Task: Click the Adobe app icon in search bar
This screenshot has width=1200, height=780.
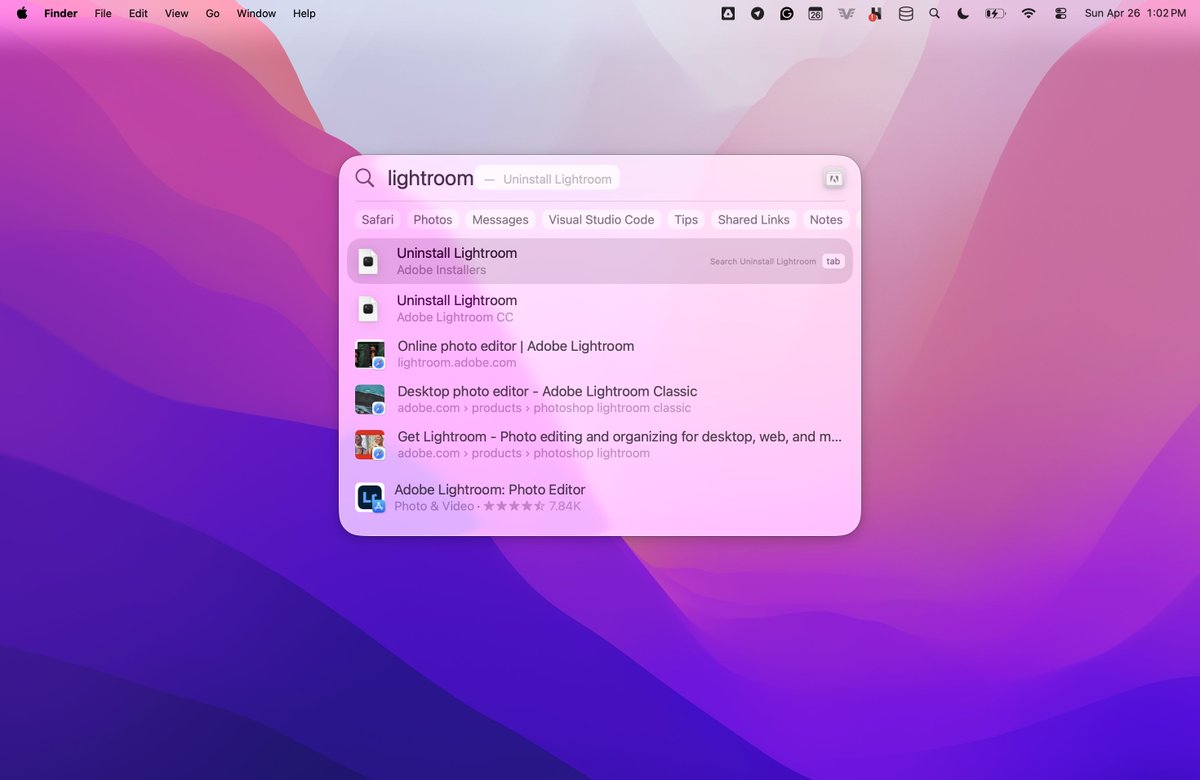Action: tap(834, 179)
